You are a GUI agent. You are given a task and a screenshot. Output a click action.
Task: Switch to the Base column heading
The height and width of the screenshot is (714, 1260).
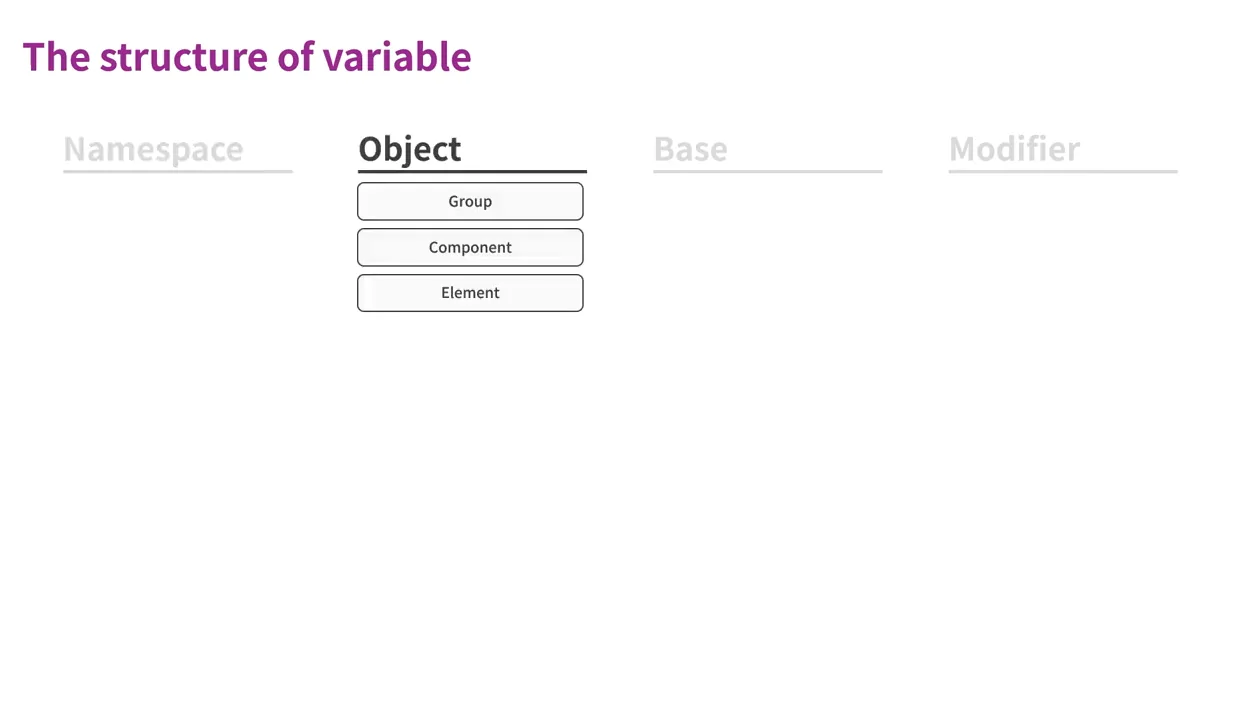coord(690,149)
